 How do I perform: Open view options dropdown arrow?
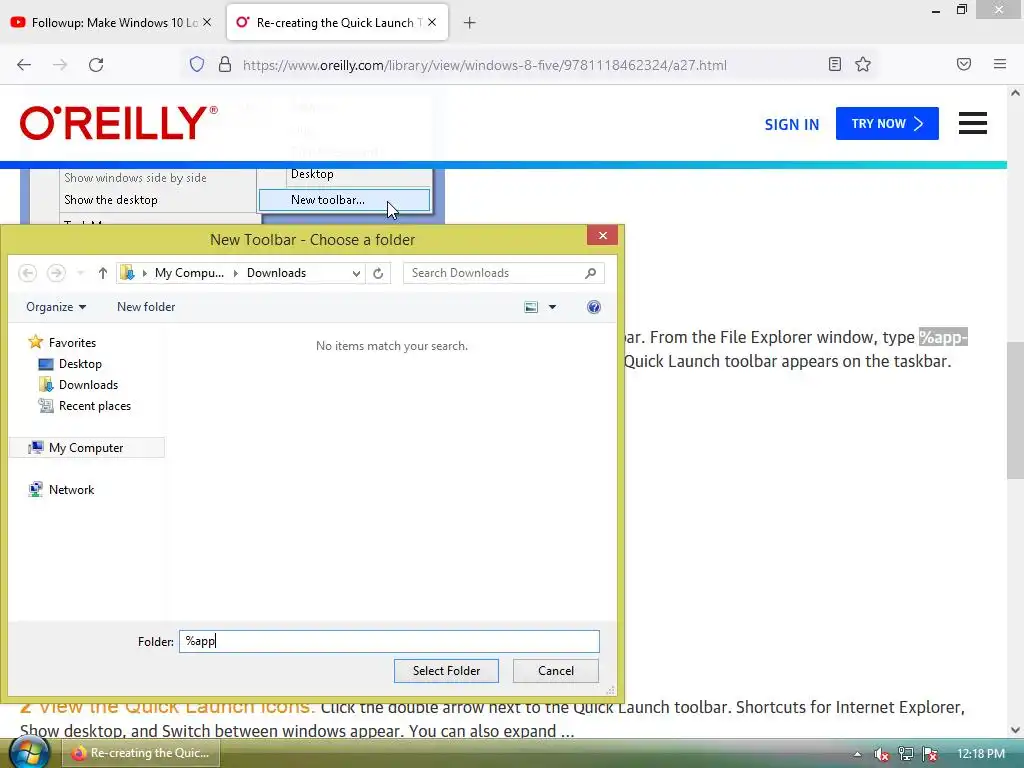552,307
